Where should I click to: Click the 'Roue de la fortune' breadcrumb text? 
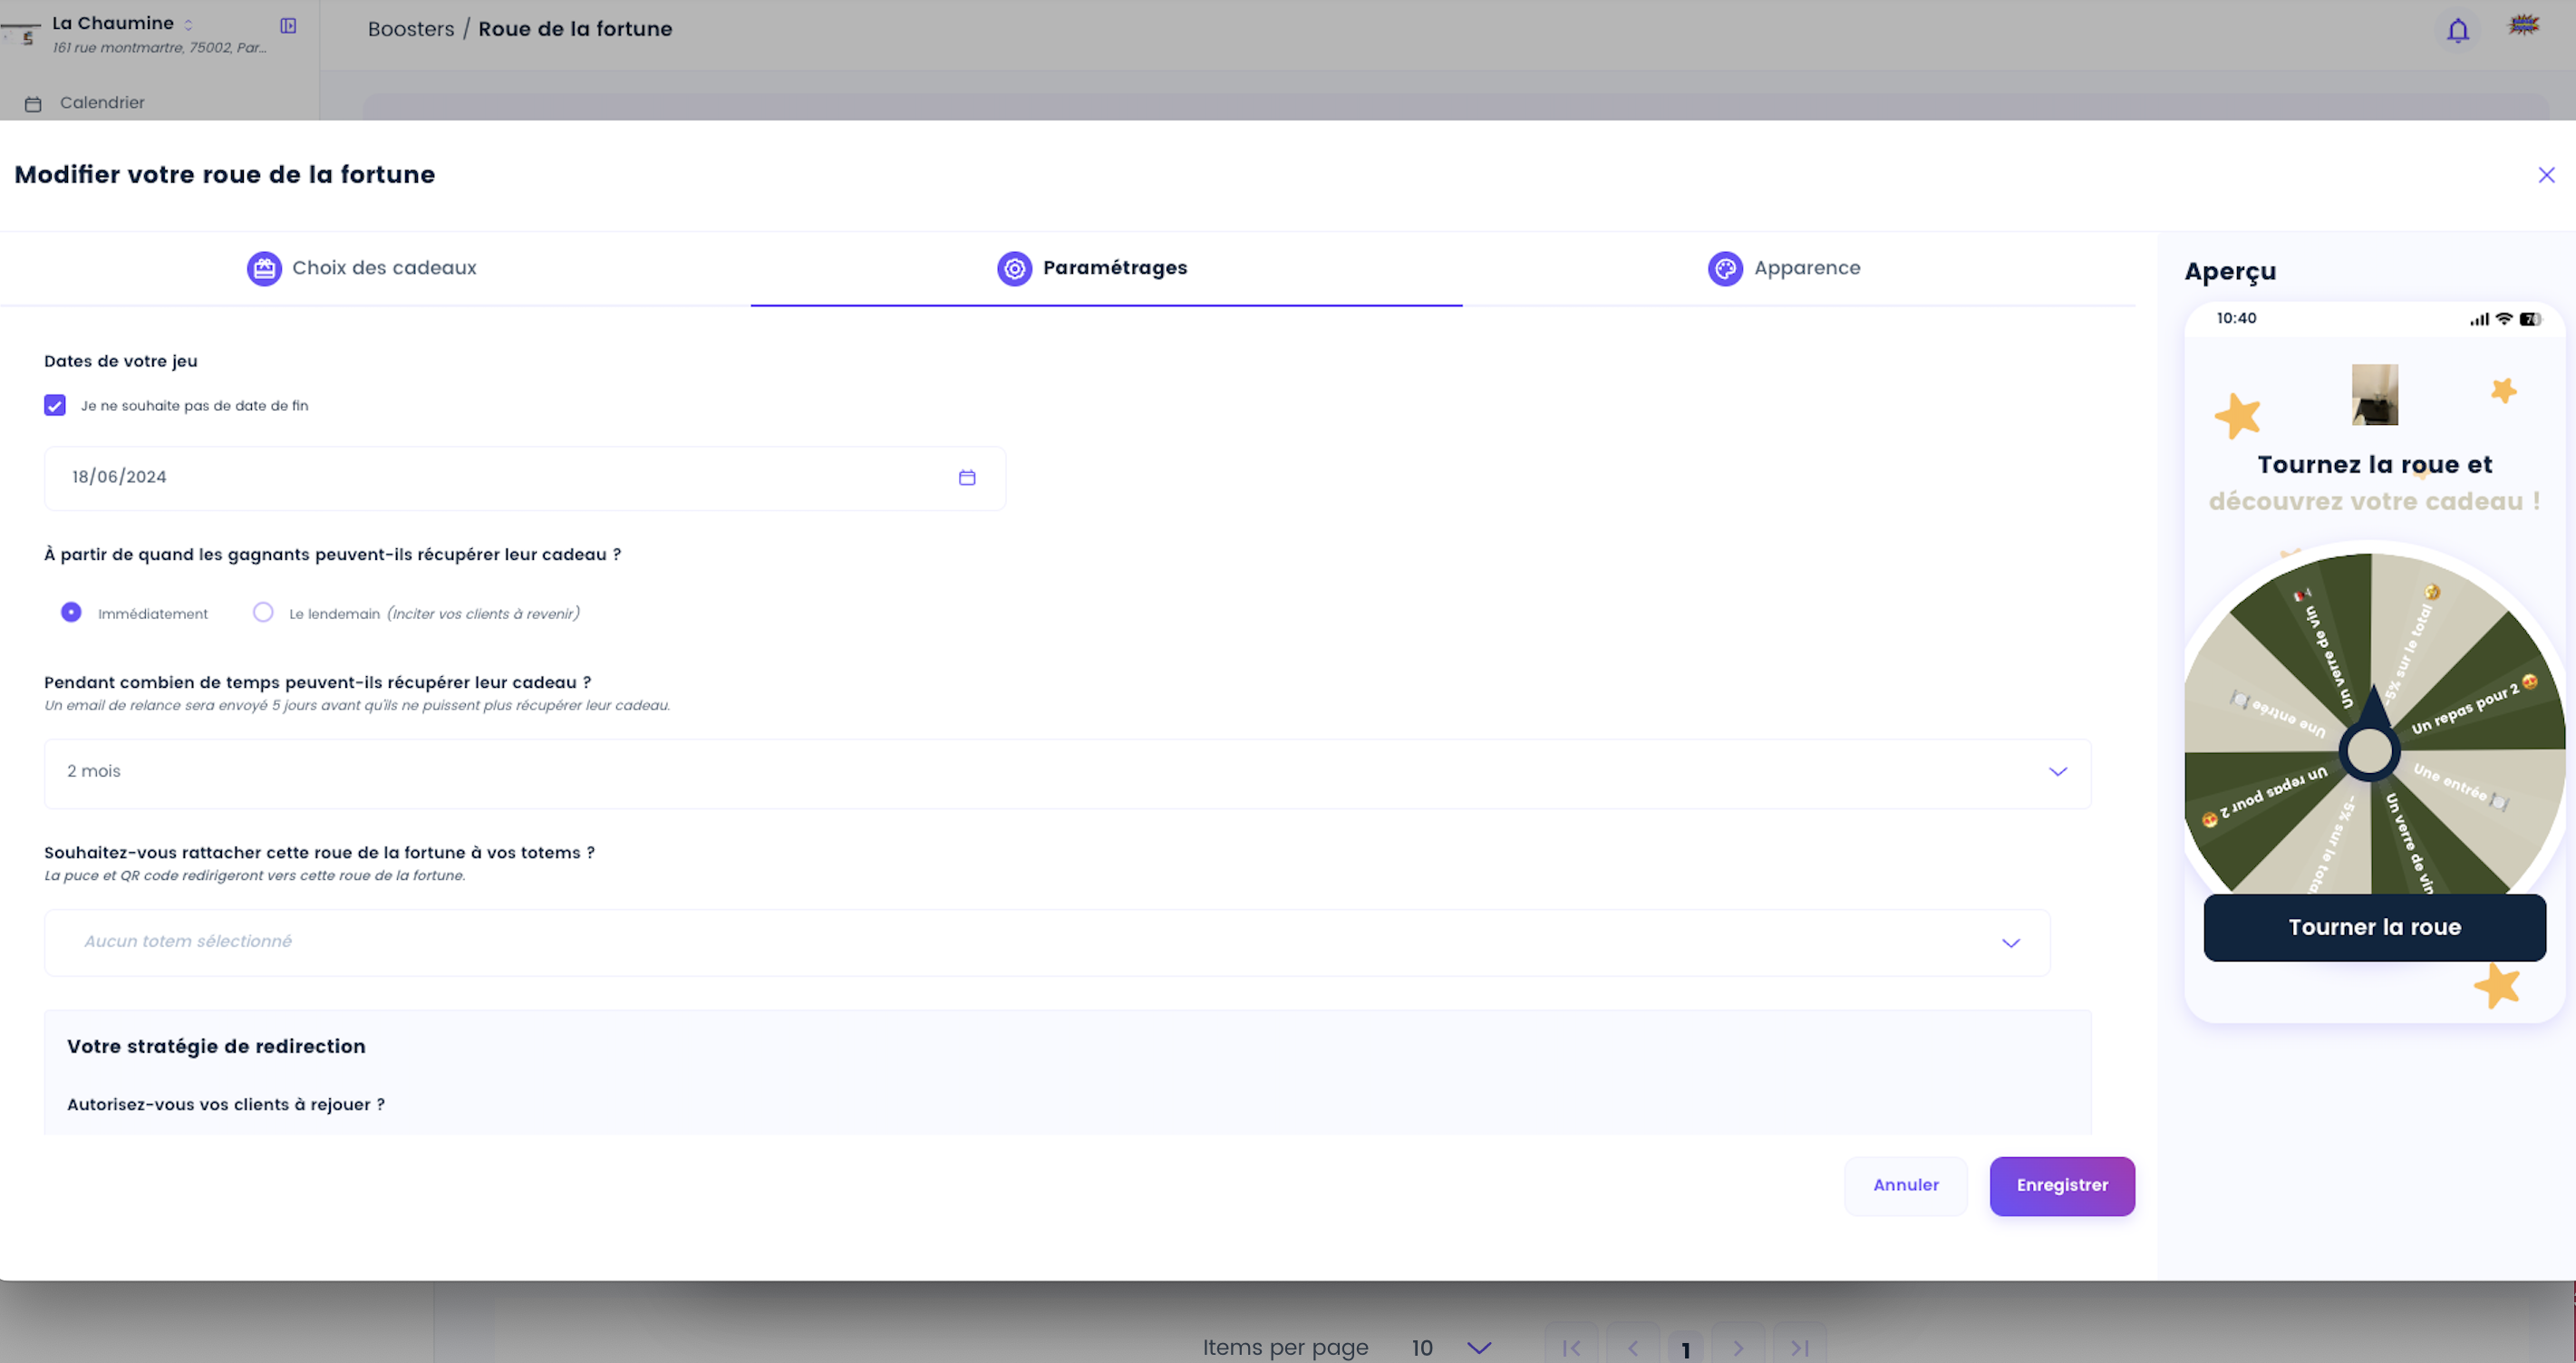coord(575,29)
